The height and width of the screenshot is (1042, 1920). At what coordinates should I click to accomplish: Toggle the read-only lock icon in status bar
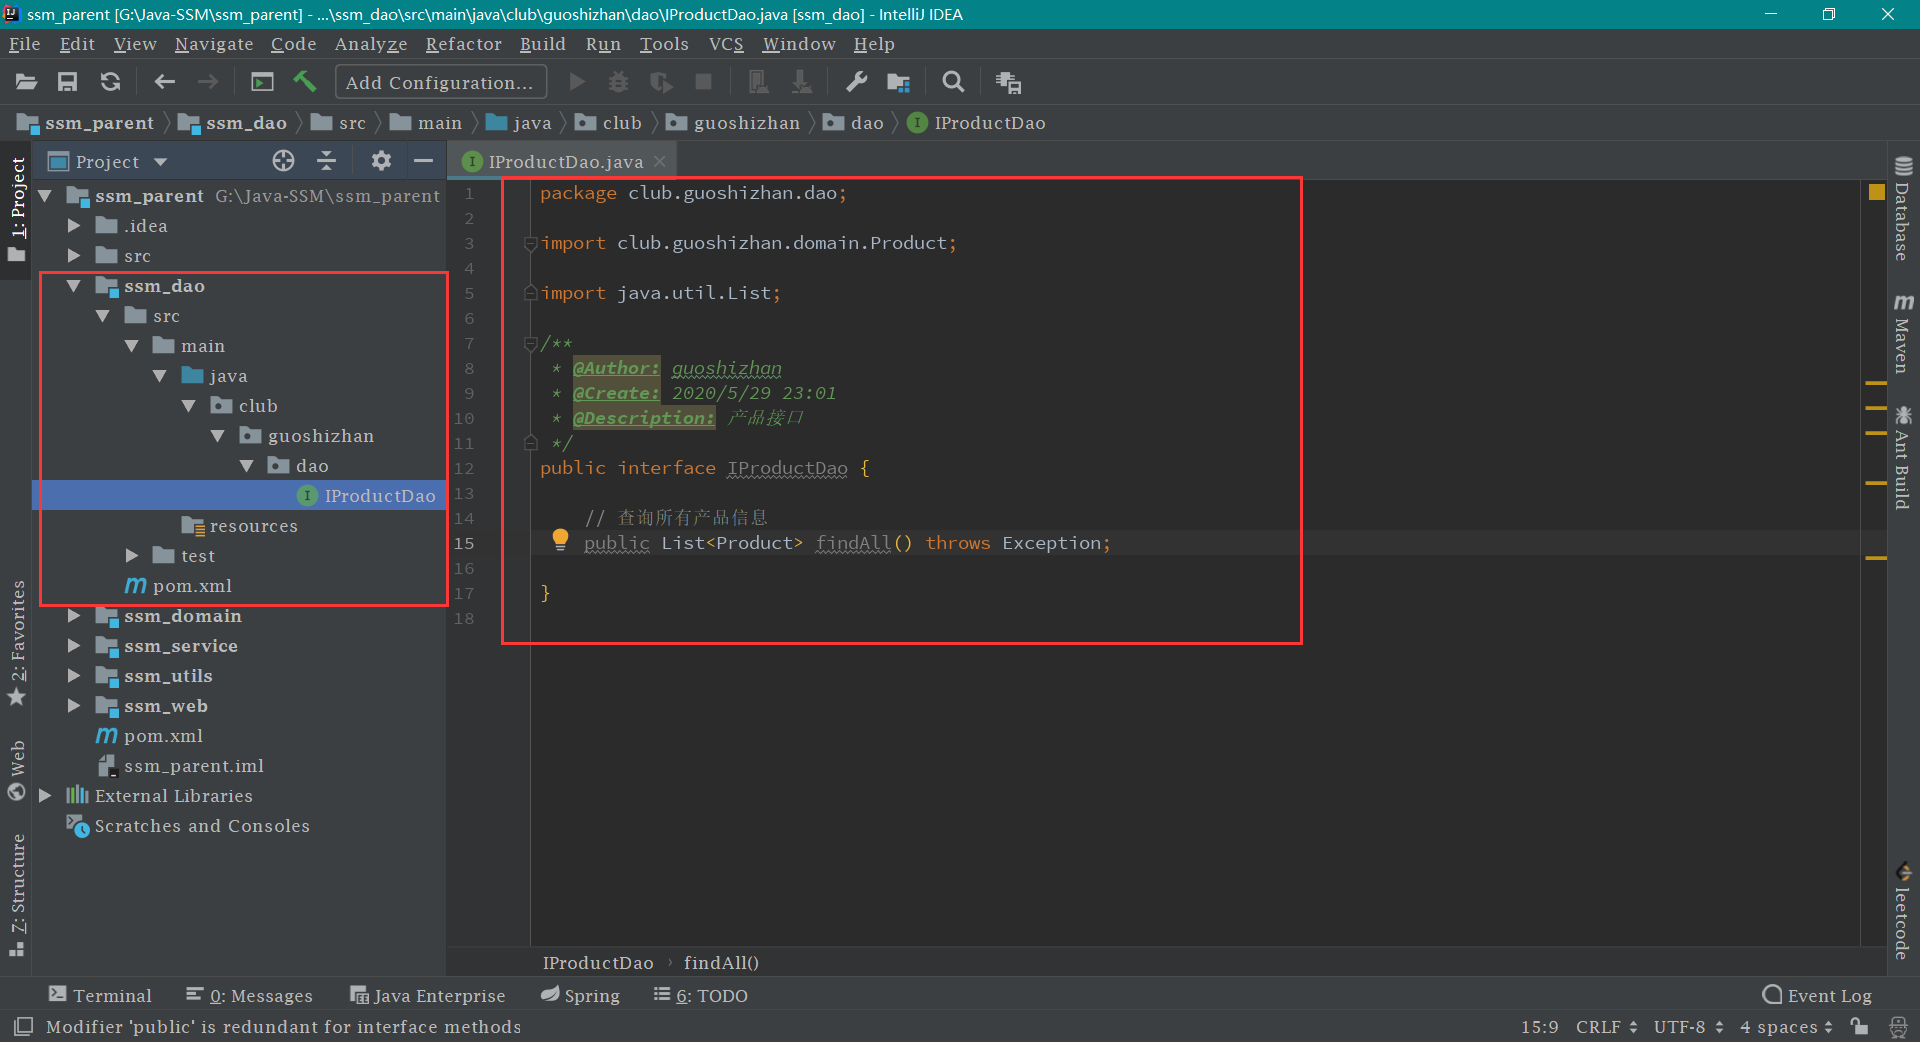pos(1859,1026)
